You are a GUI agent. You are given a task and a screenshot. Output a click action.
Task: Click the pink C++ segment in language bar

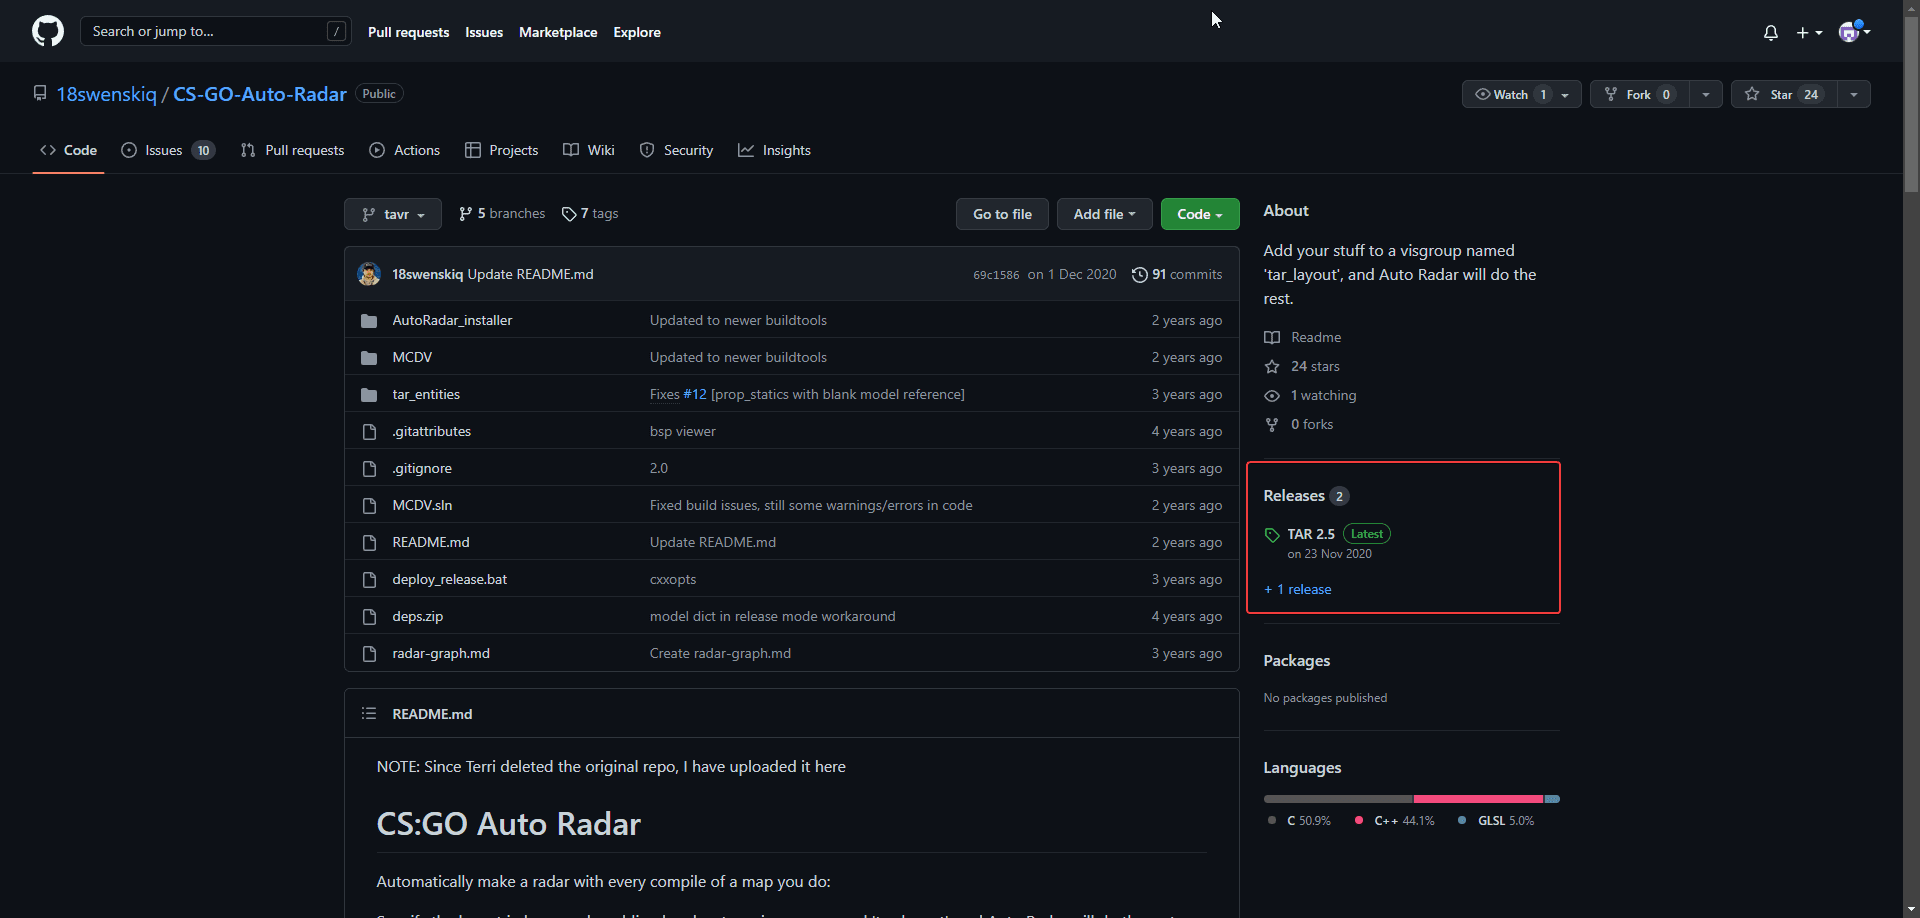(x=1477, y=799)
